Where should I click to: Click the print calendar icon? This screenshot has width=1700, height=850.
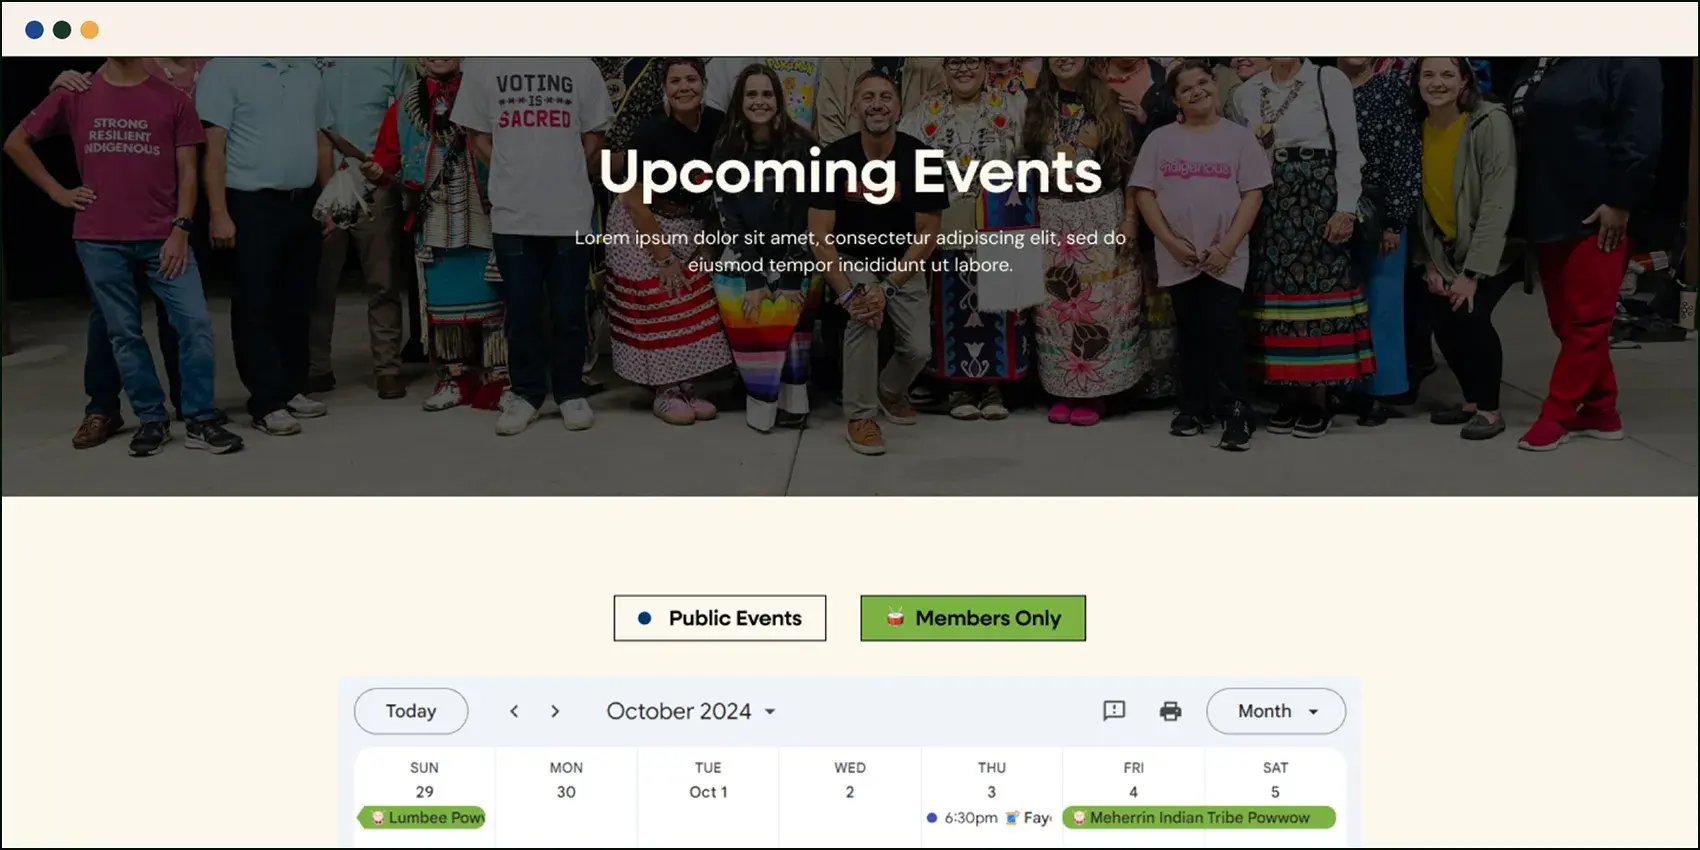[x=1170, y=711]
